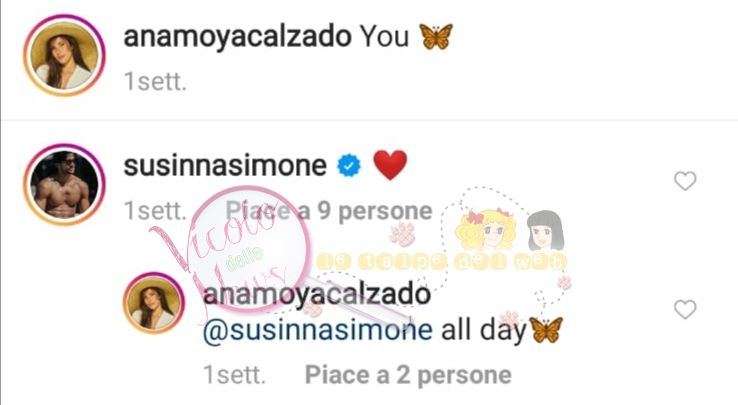Click the blue verified badge beside susinnasimone

[349, 166]
